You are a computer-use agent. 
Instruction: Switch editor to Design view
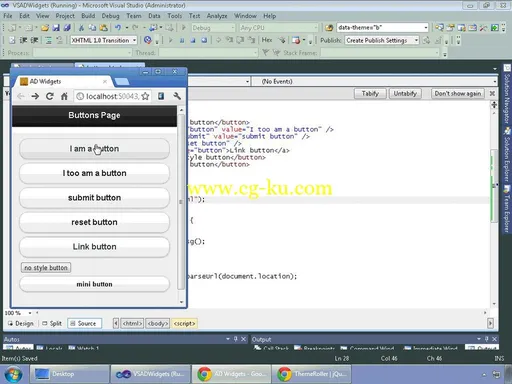pyautogui.click(x=21, y=323)
